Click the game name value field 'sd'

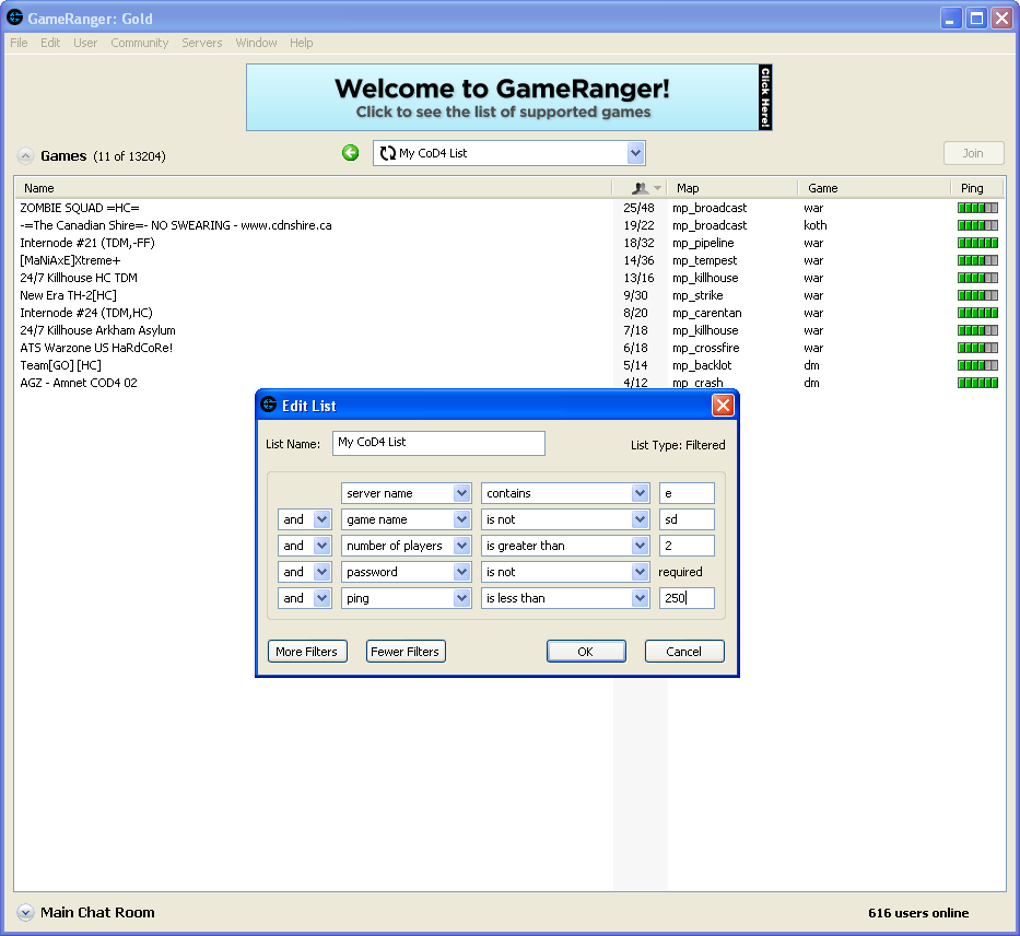[686, 519]
